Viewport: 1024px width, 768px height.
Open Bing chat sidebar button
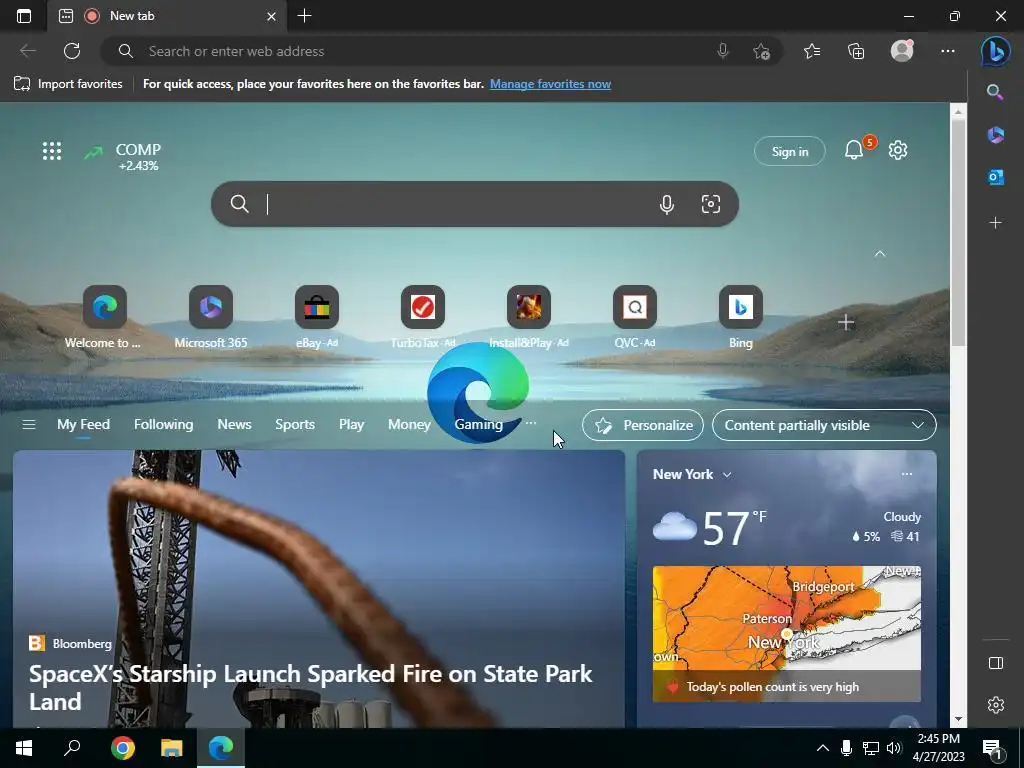(x=995, y=52)
